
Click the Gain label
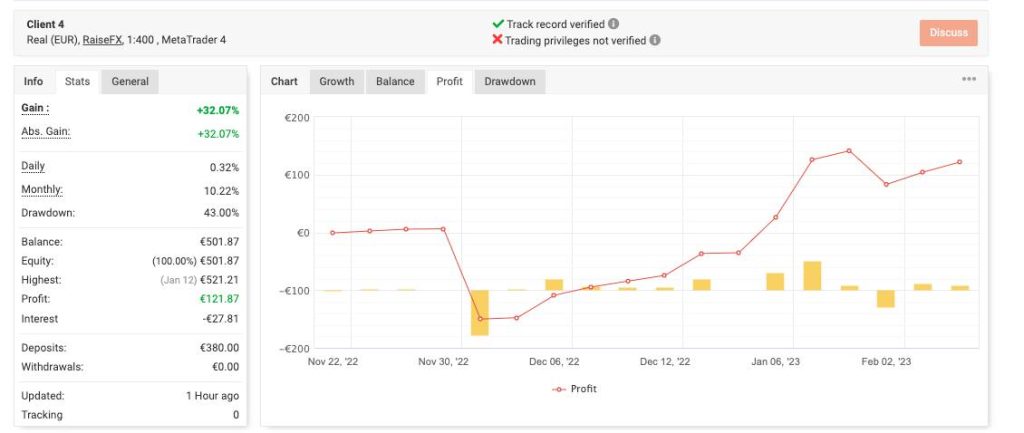click(x=35, y=108)
